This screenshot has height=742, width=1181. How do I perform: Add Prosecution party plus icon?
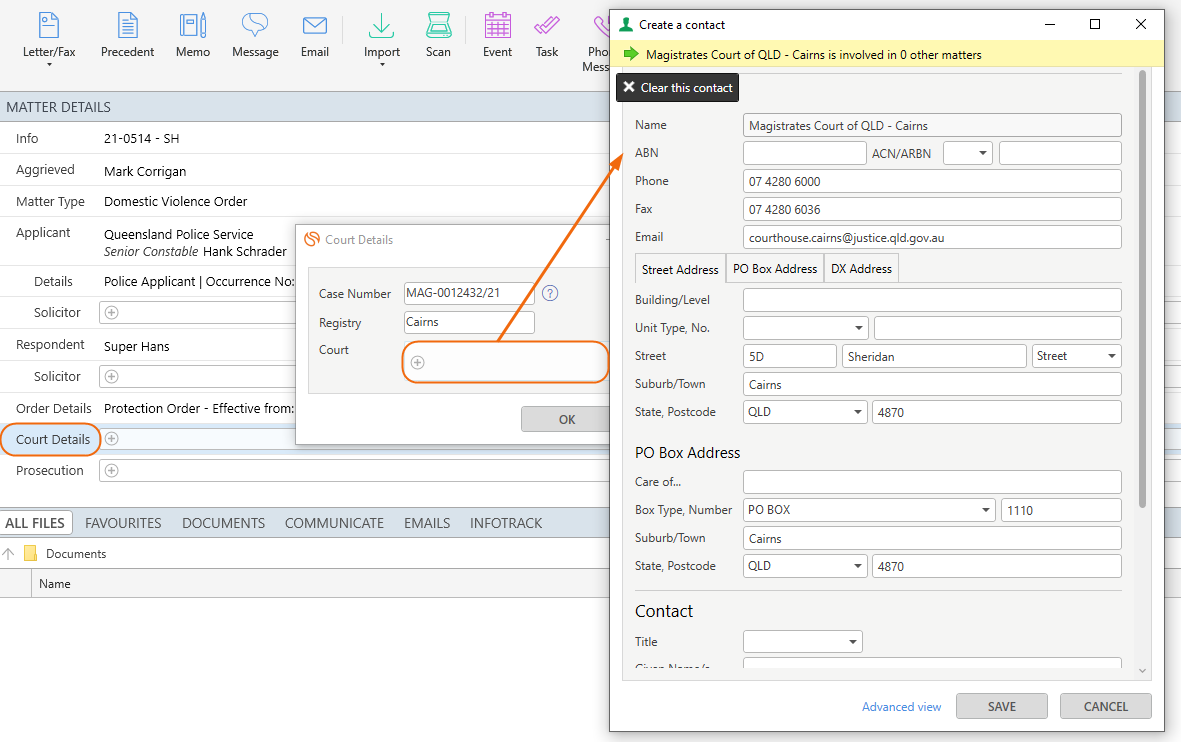tap(111, 471)
